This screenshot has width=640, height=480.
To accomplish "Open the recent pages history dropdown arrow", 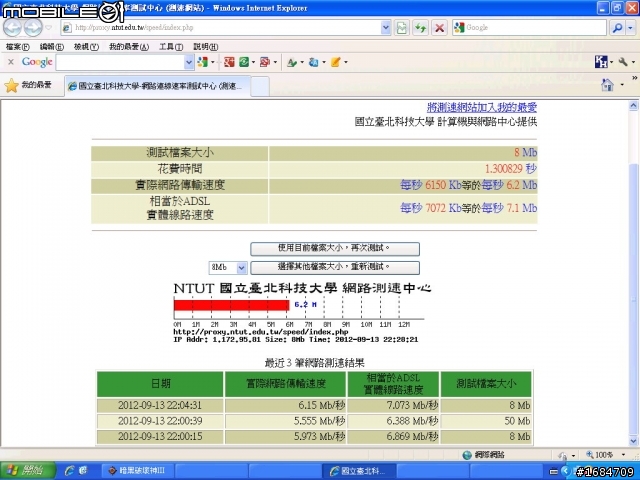I will click(48, 28).
